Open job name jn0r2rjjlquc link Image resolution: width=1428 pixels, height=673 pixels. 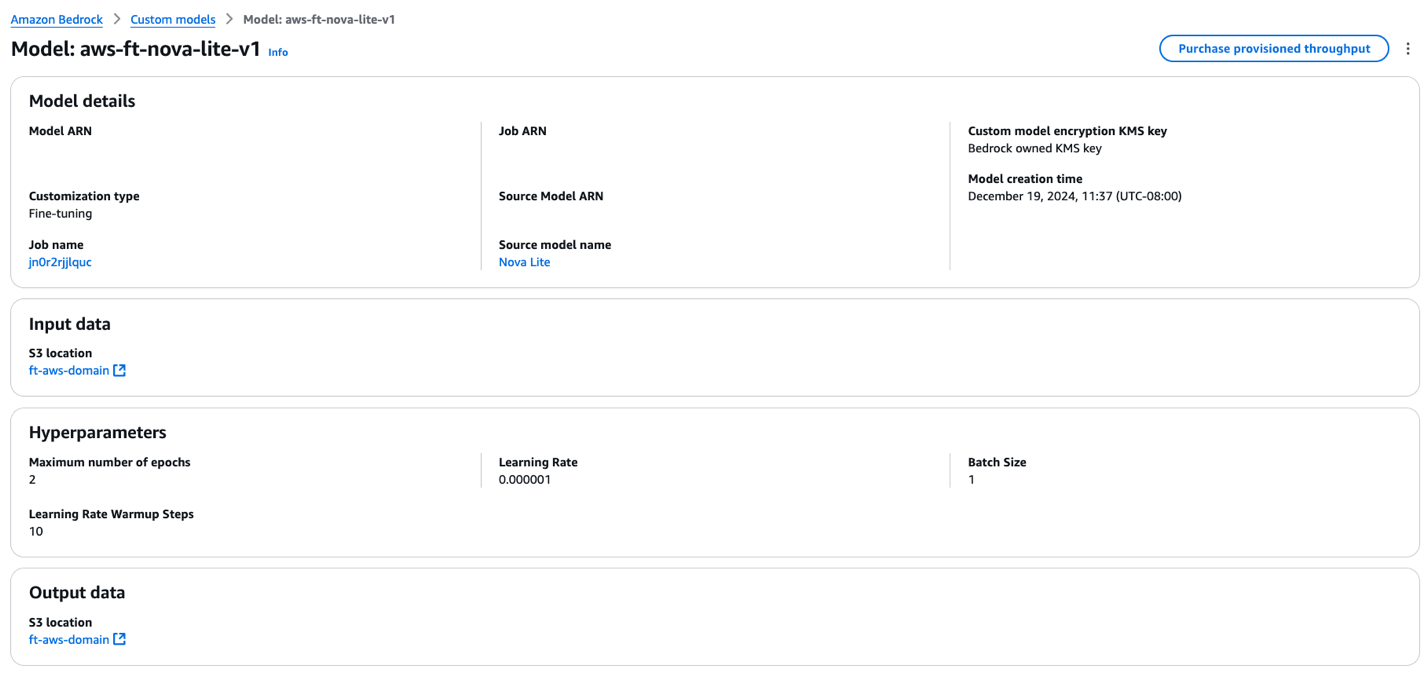pyautogui.click(x=60, y=262)
